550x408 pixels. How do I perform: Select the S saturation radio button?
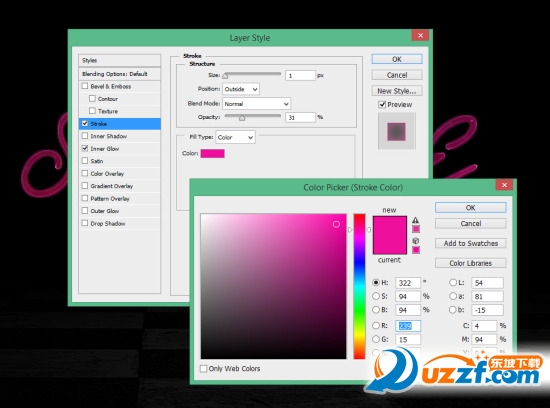pos(376,296)
